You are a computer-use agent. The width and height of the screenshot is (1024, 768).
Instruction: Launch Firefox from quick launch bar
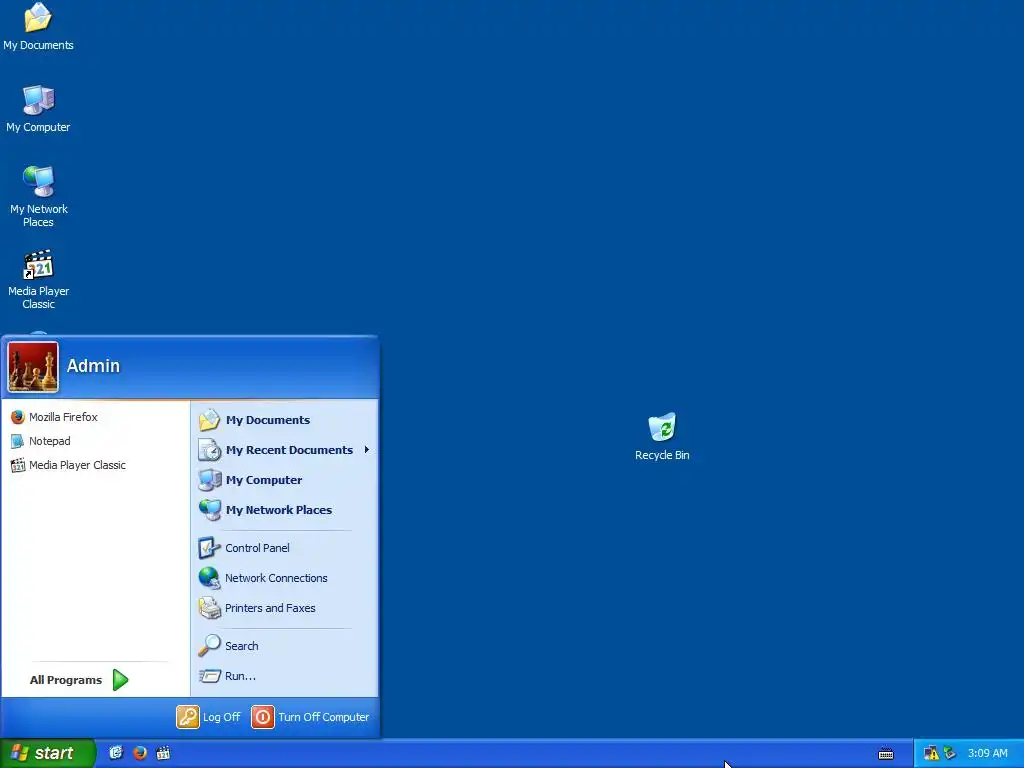(x=139, y=753)
